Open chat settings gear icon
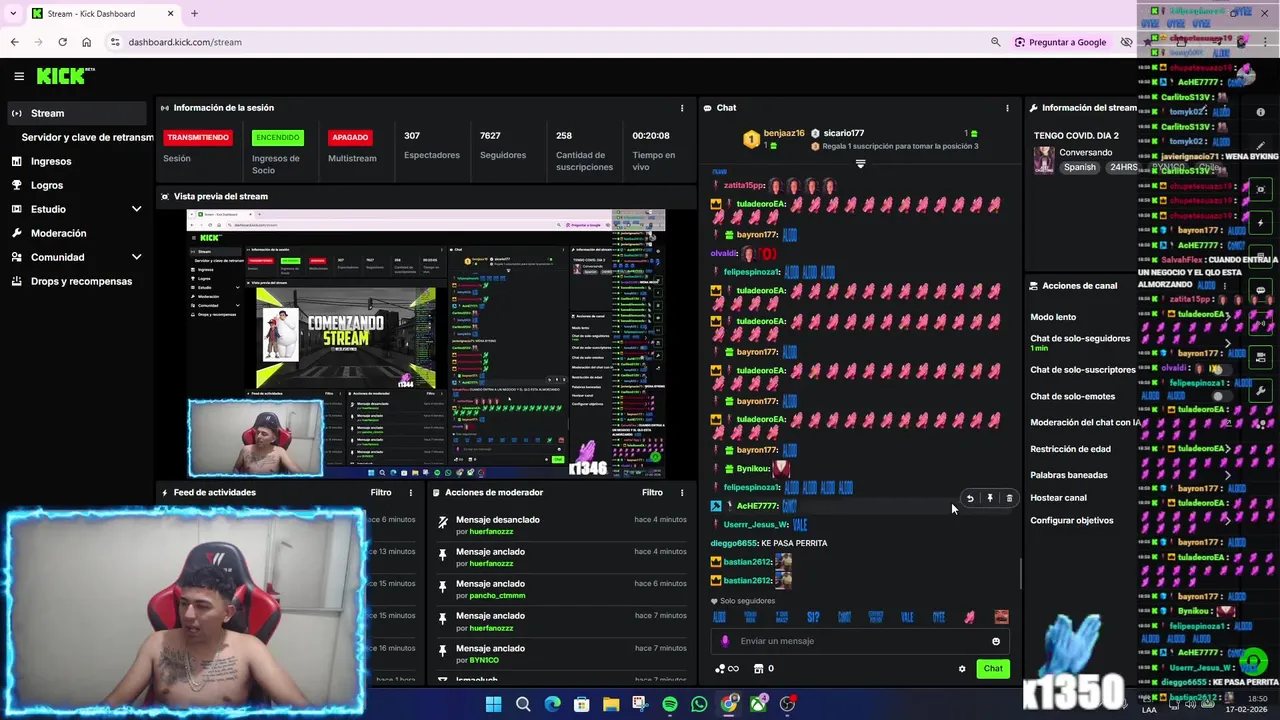 tap(962, 669)
